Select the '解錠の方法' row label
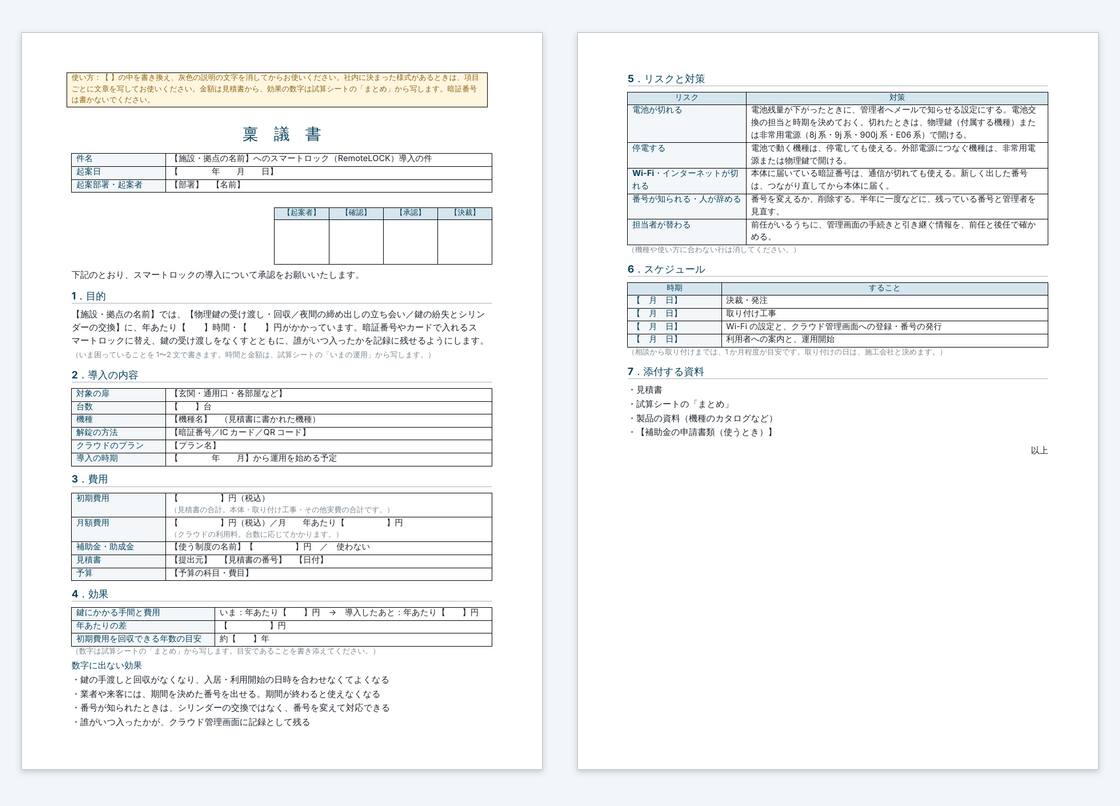The height and width of the screenshot is (806, 1120). [x=119, y=433]
